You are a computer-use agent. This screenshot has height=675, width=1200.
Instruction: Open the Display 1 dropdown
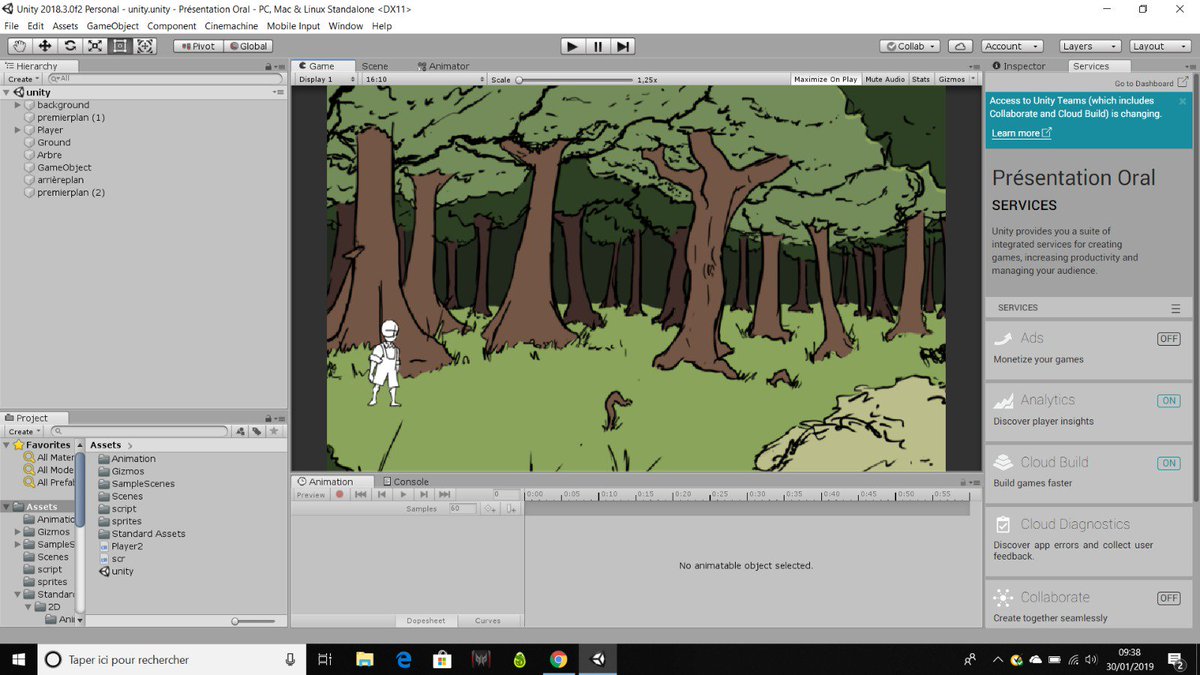tap(328, 79)
